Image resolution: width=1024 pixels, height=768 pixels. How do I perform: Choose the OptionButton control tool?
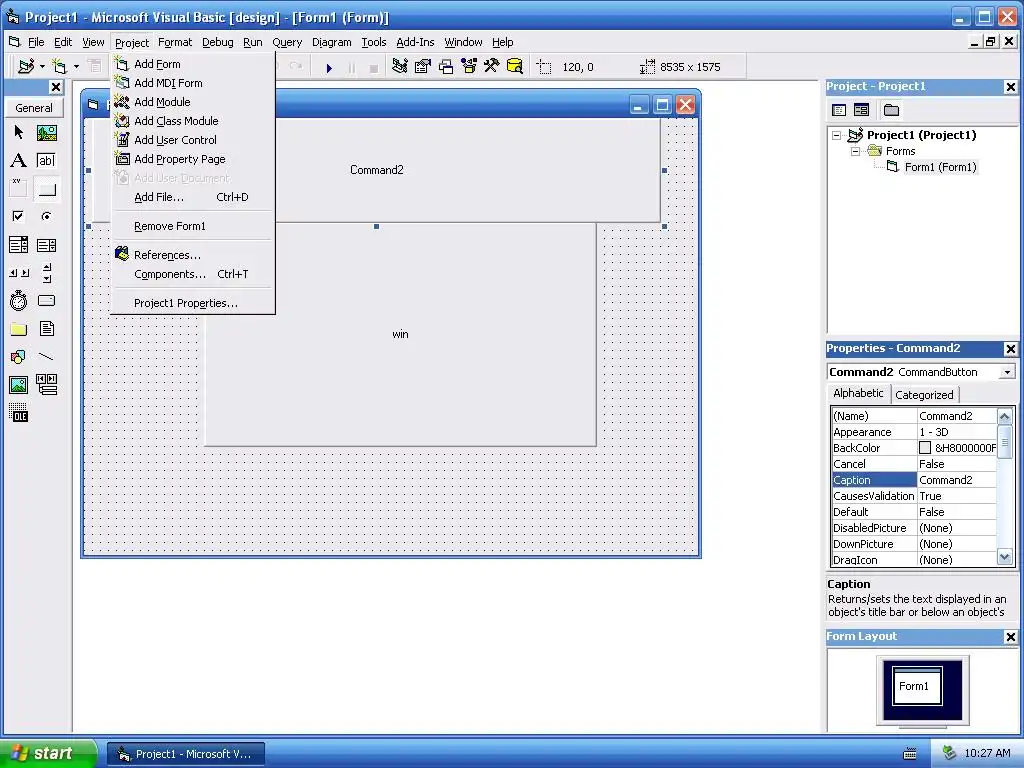pos(46,216)
